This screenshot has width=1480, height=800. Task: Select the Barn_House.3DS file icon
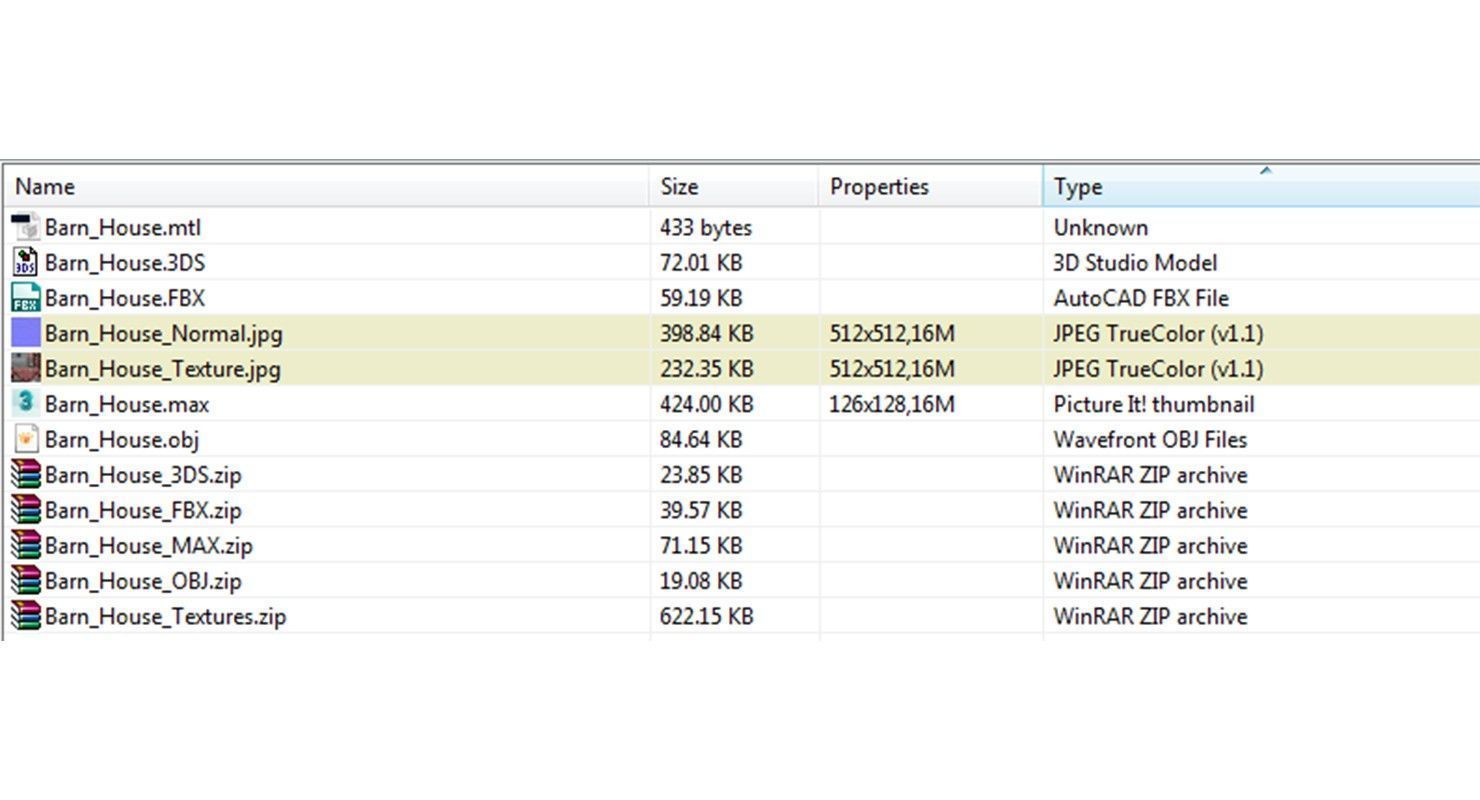point(26,263)
